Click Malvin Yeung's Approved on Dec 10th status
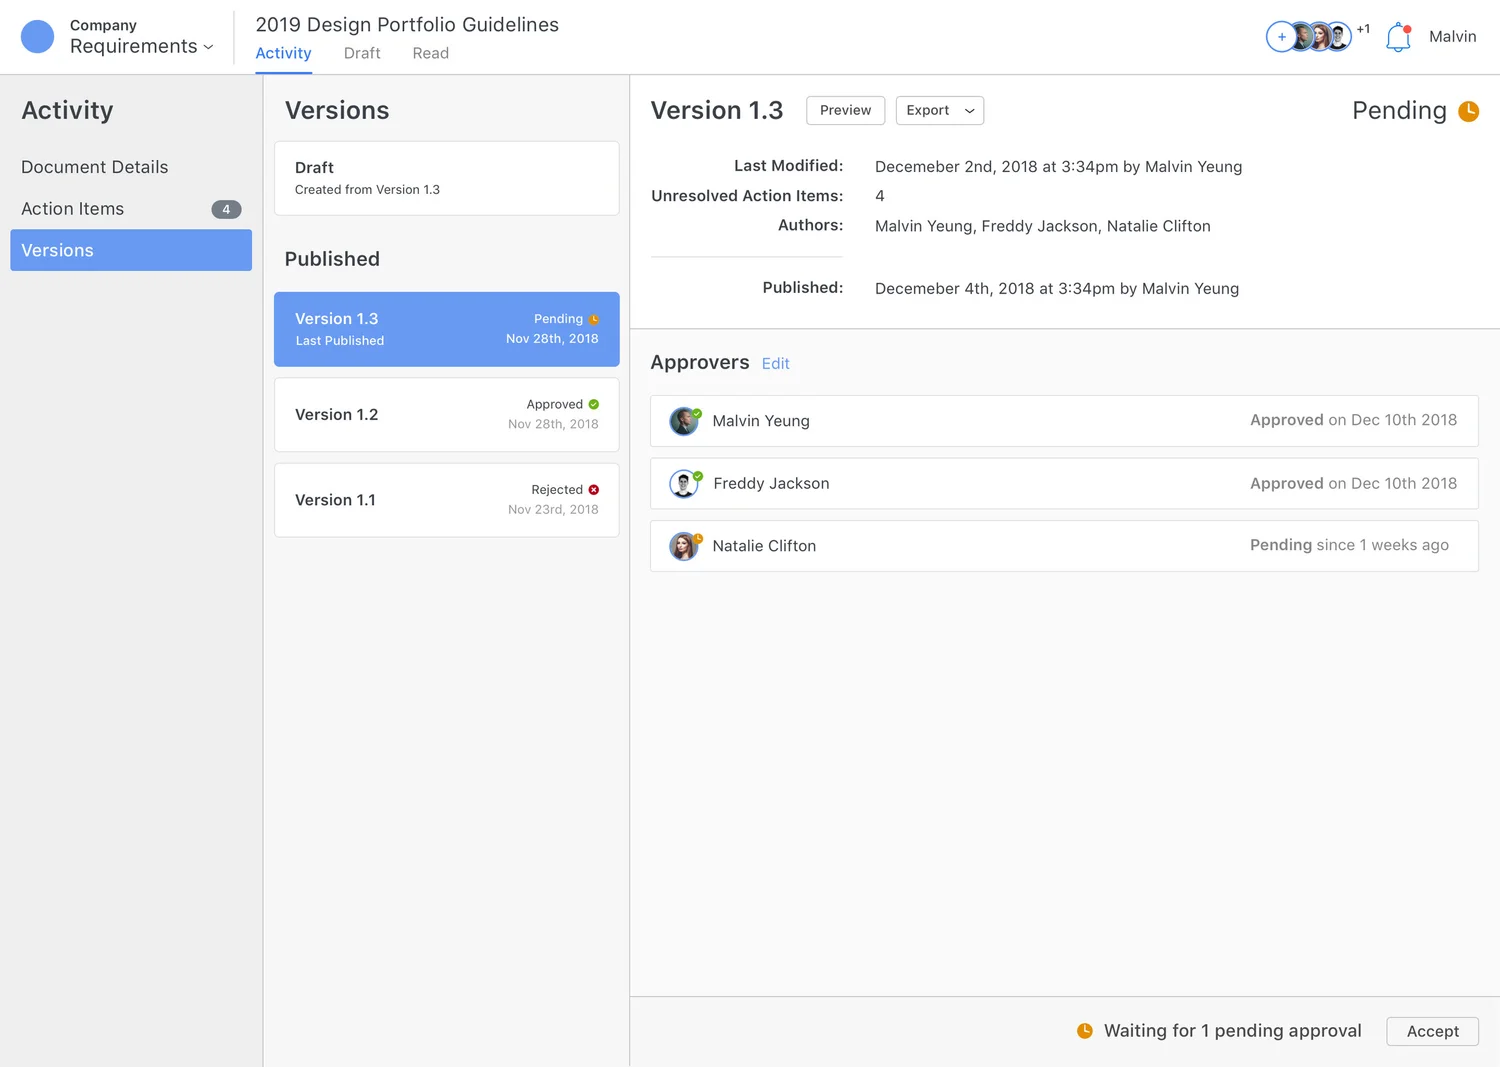The height and width of the screenshot is (1067, 1500). click(x=1353, y=420)
